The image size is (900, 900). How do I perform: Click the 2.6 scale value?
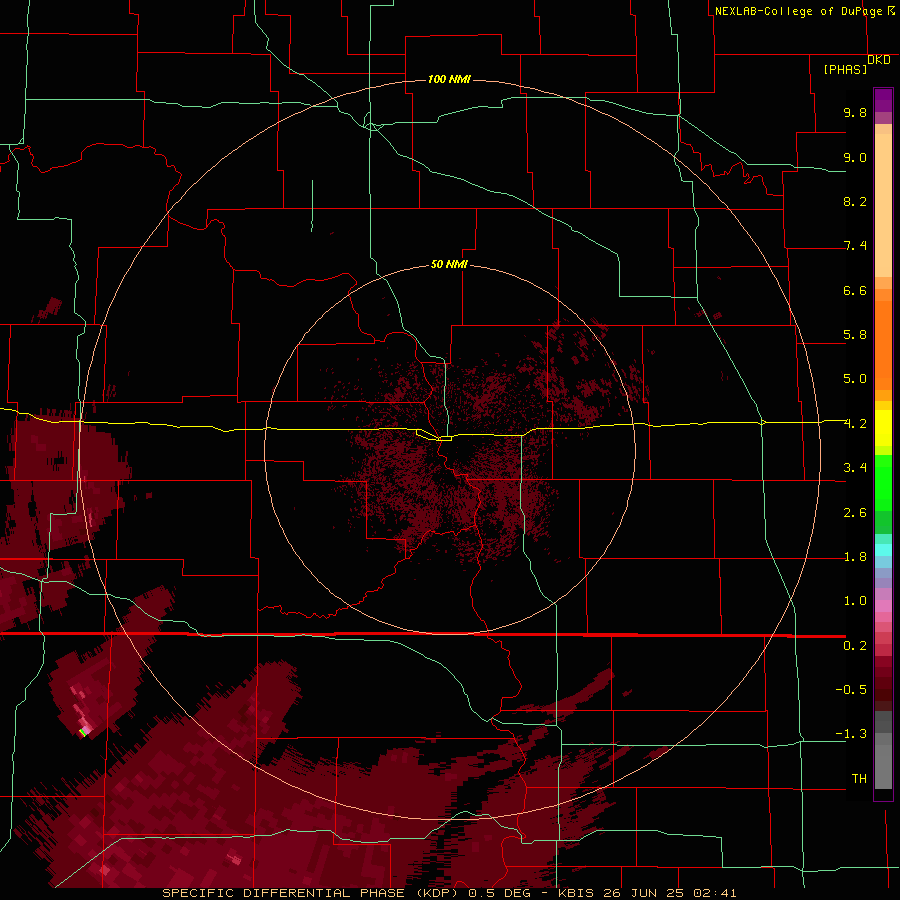click(x=855, y=513)
